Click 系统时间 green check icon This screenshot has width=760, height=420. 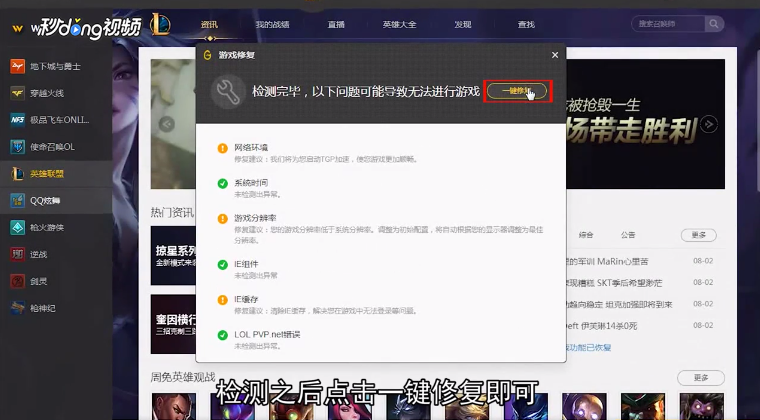[x=222, y=184]
